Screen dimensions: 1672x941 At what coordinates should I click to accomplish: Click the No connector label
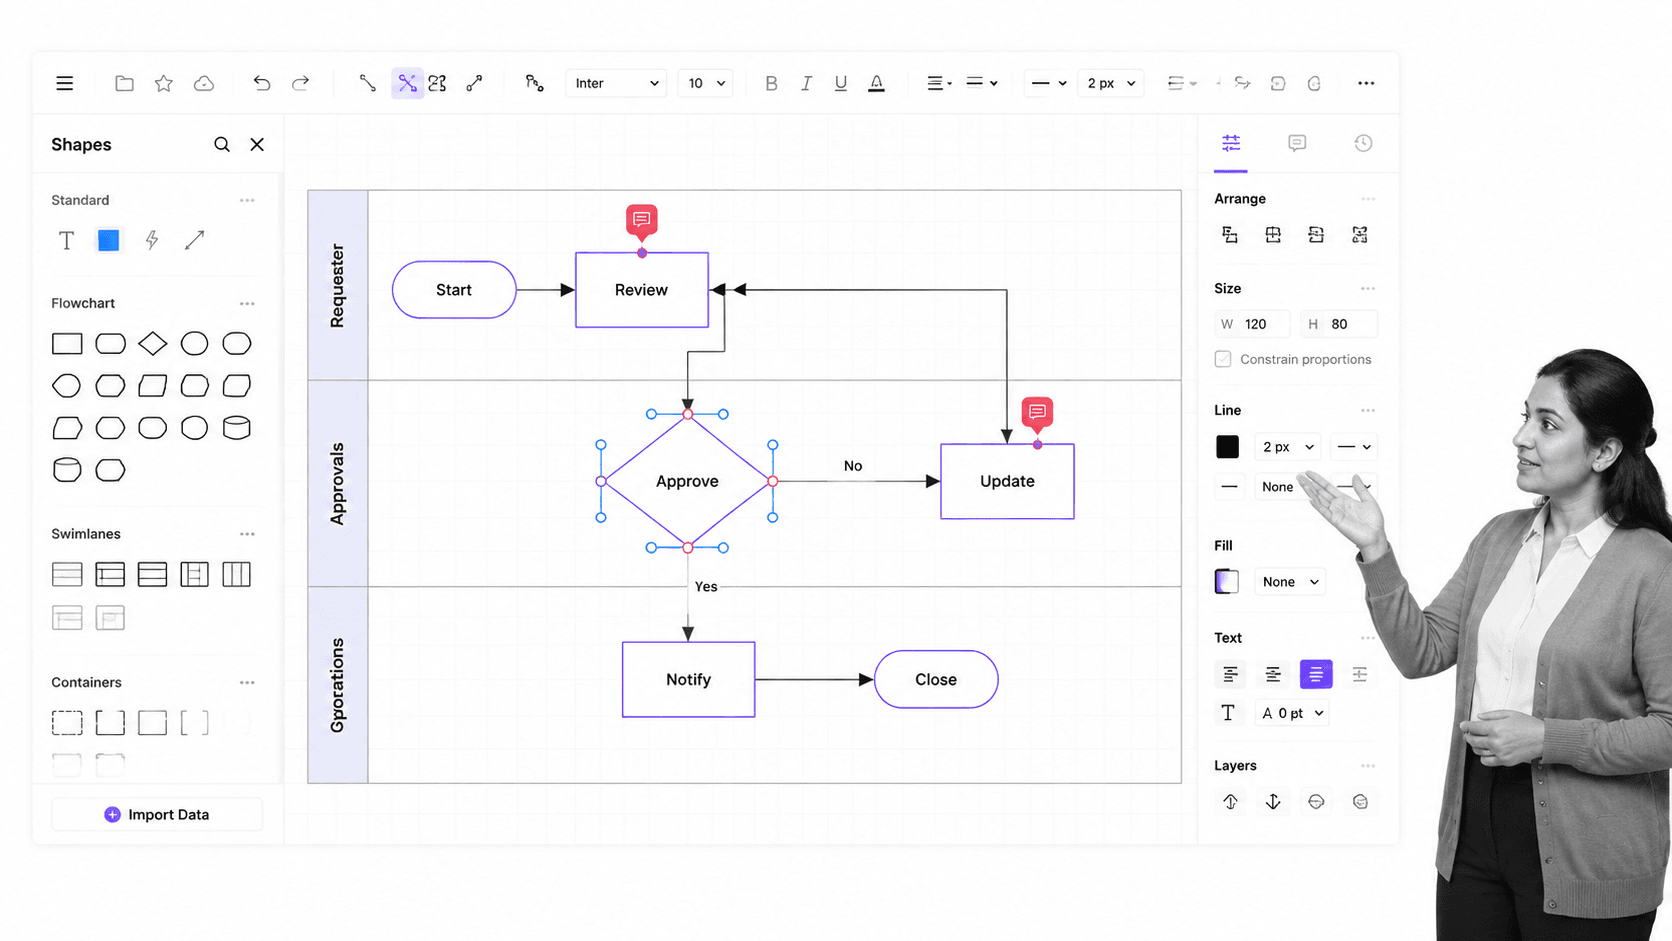[x=853, y=466]
